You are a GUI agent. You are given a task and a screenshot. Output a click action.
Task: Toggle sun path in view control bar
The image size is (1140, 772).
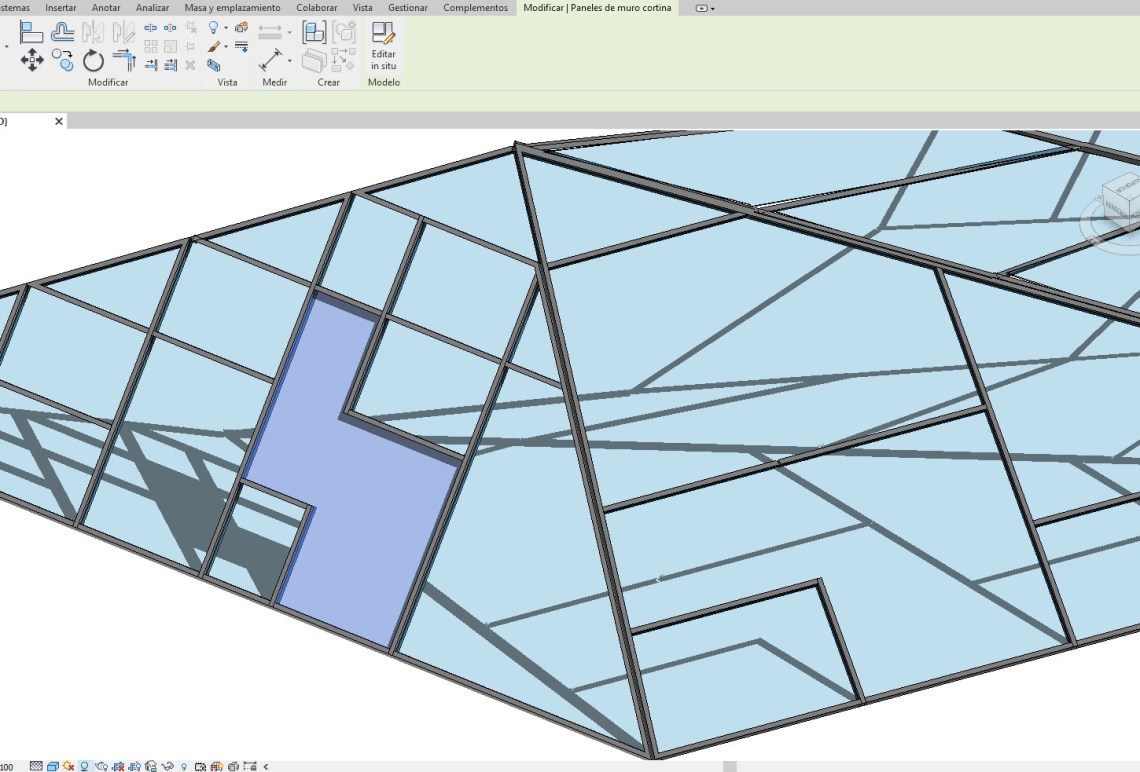point(69,766)
